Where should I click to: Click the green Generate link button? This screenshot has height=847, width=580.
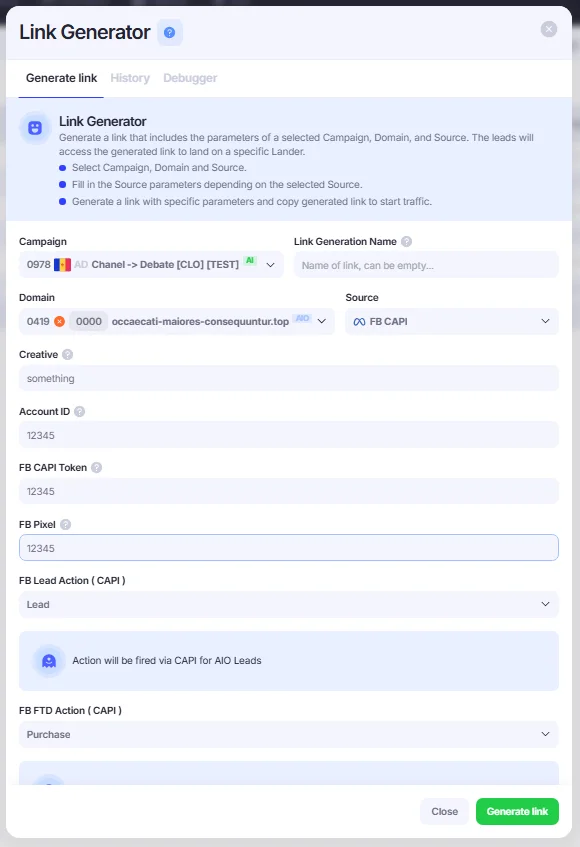pos(517,811)
